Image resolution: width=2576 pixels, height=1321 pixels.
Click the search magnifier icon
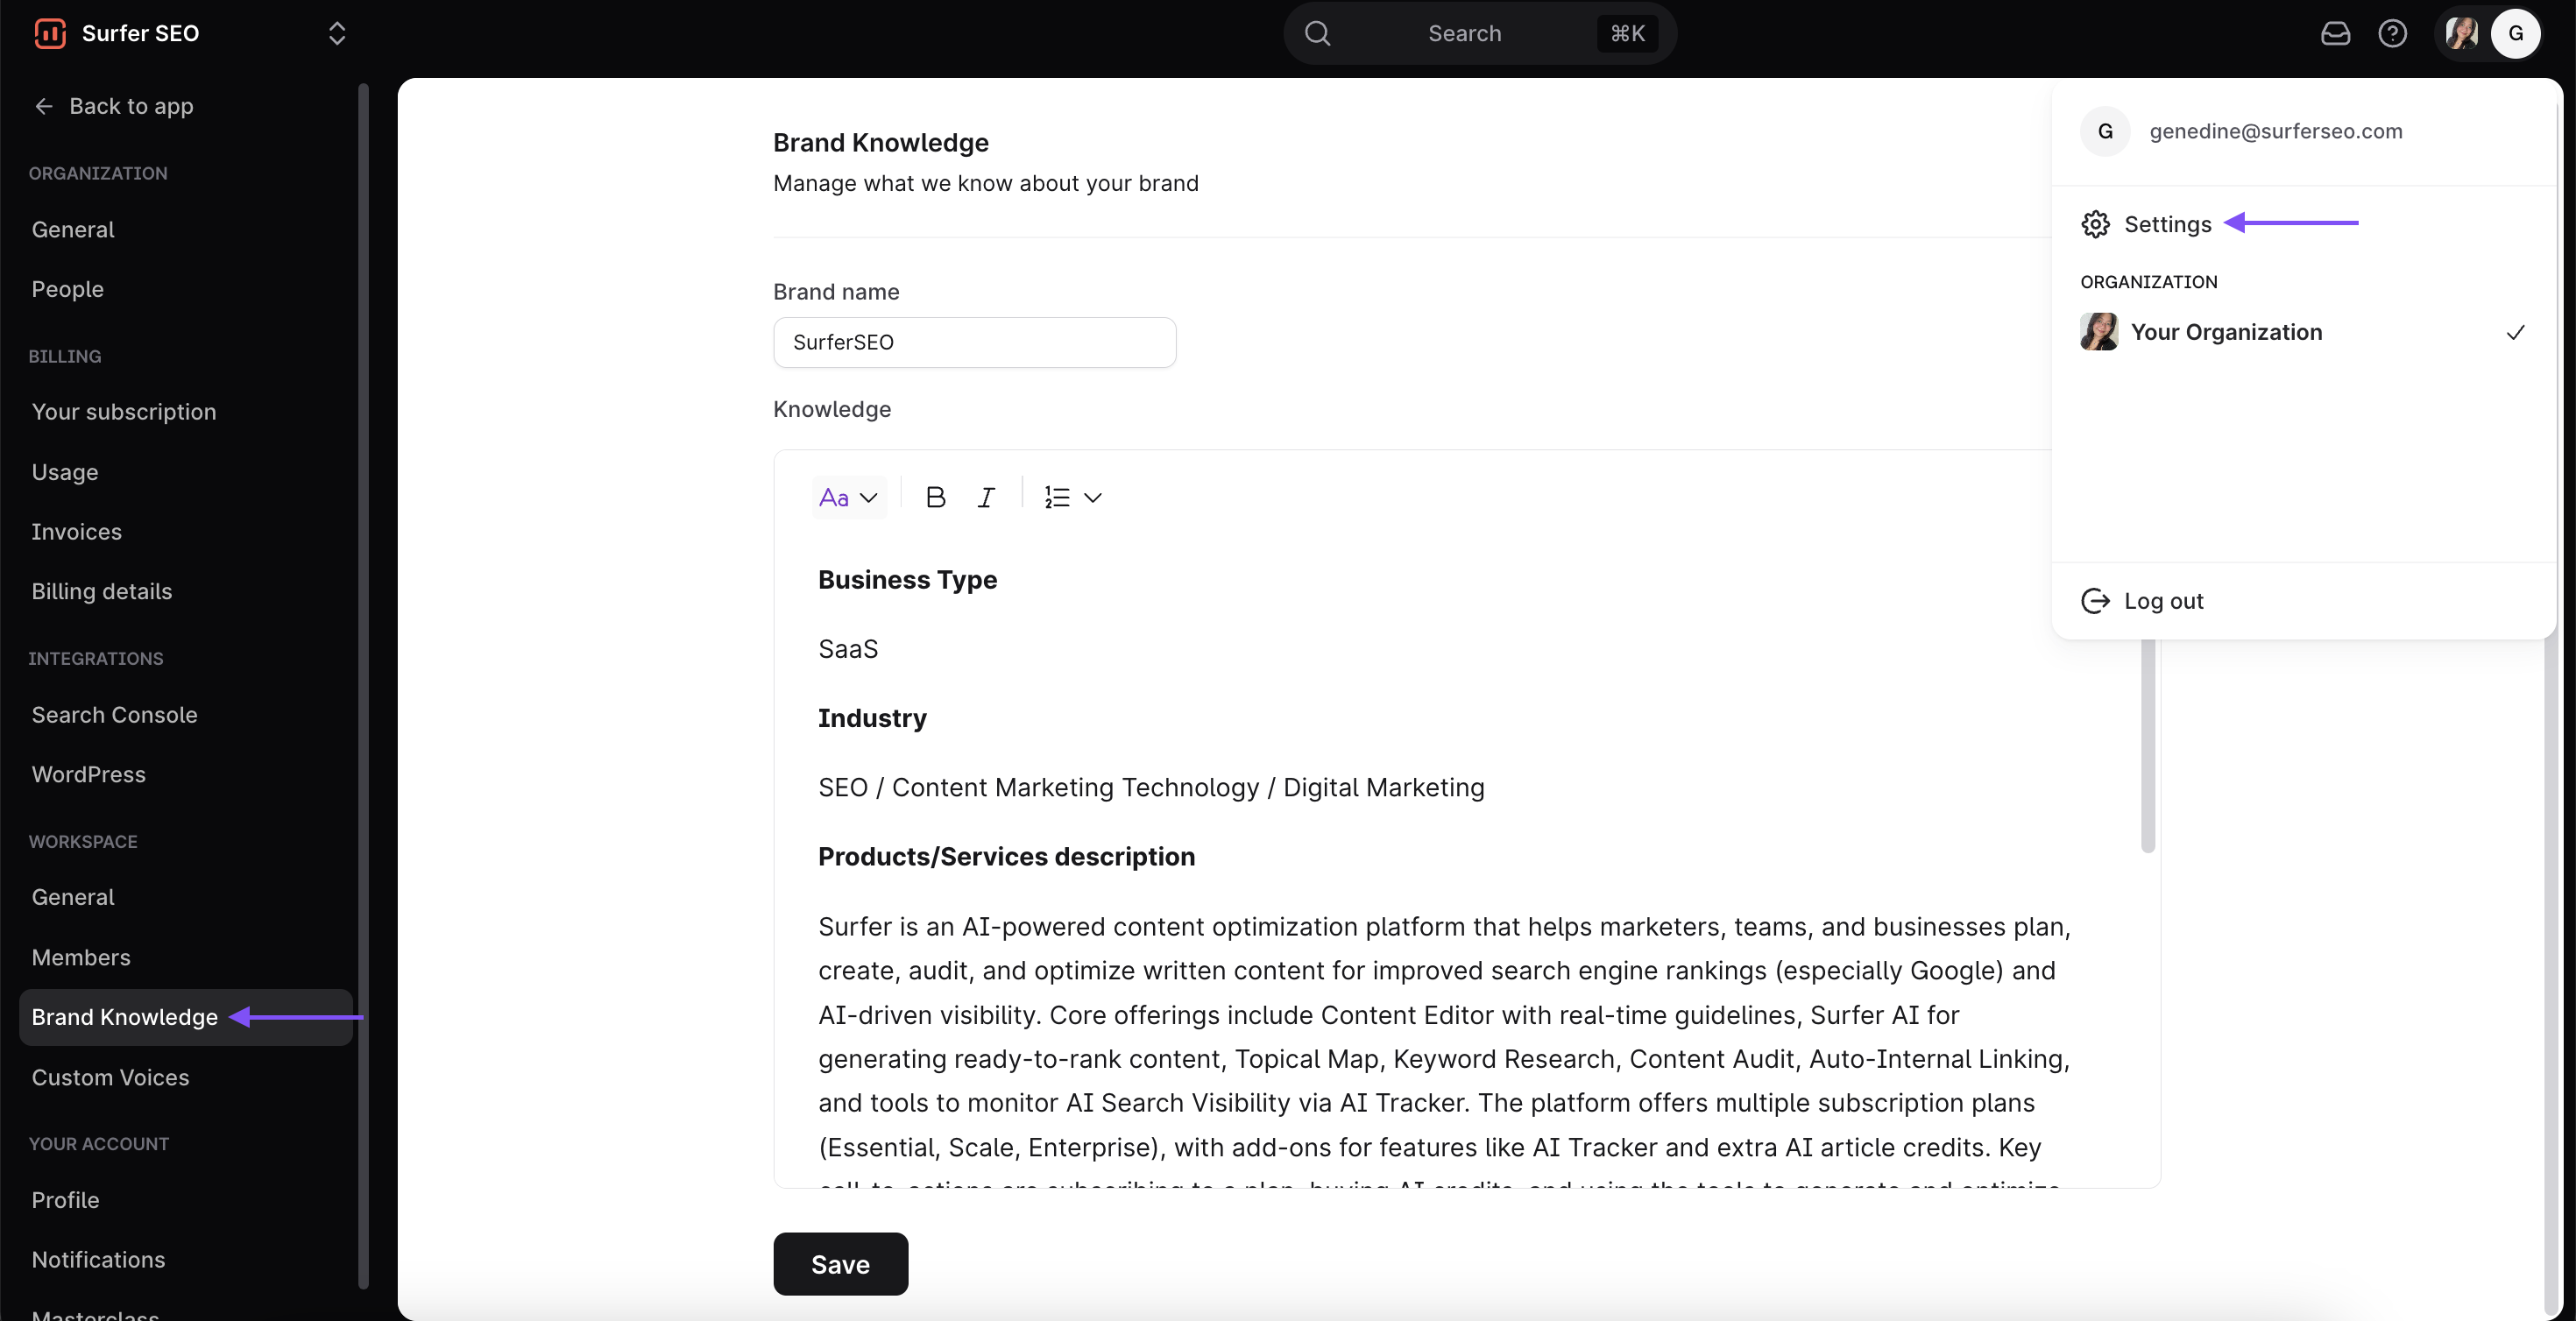coord(1318,33)
